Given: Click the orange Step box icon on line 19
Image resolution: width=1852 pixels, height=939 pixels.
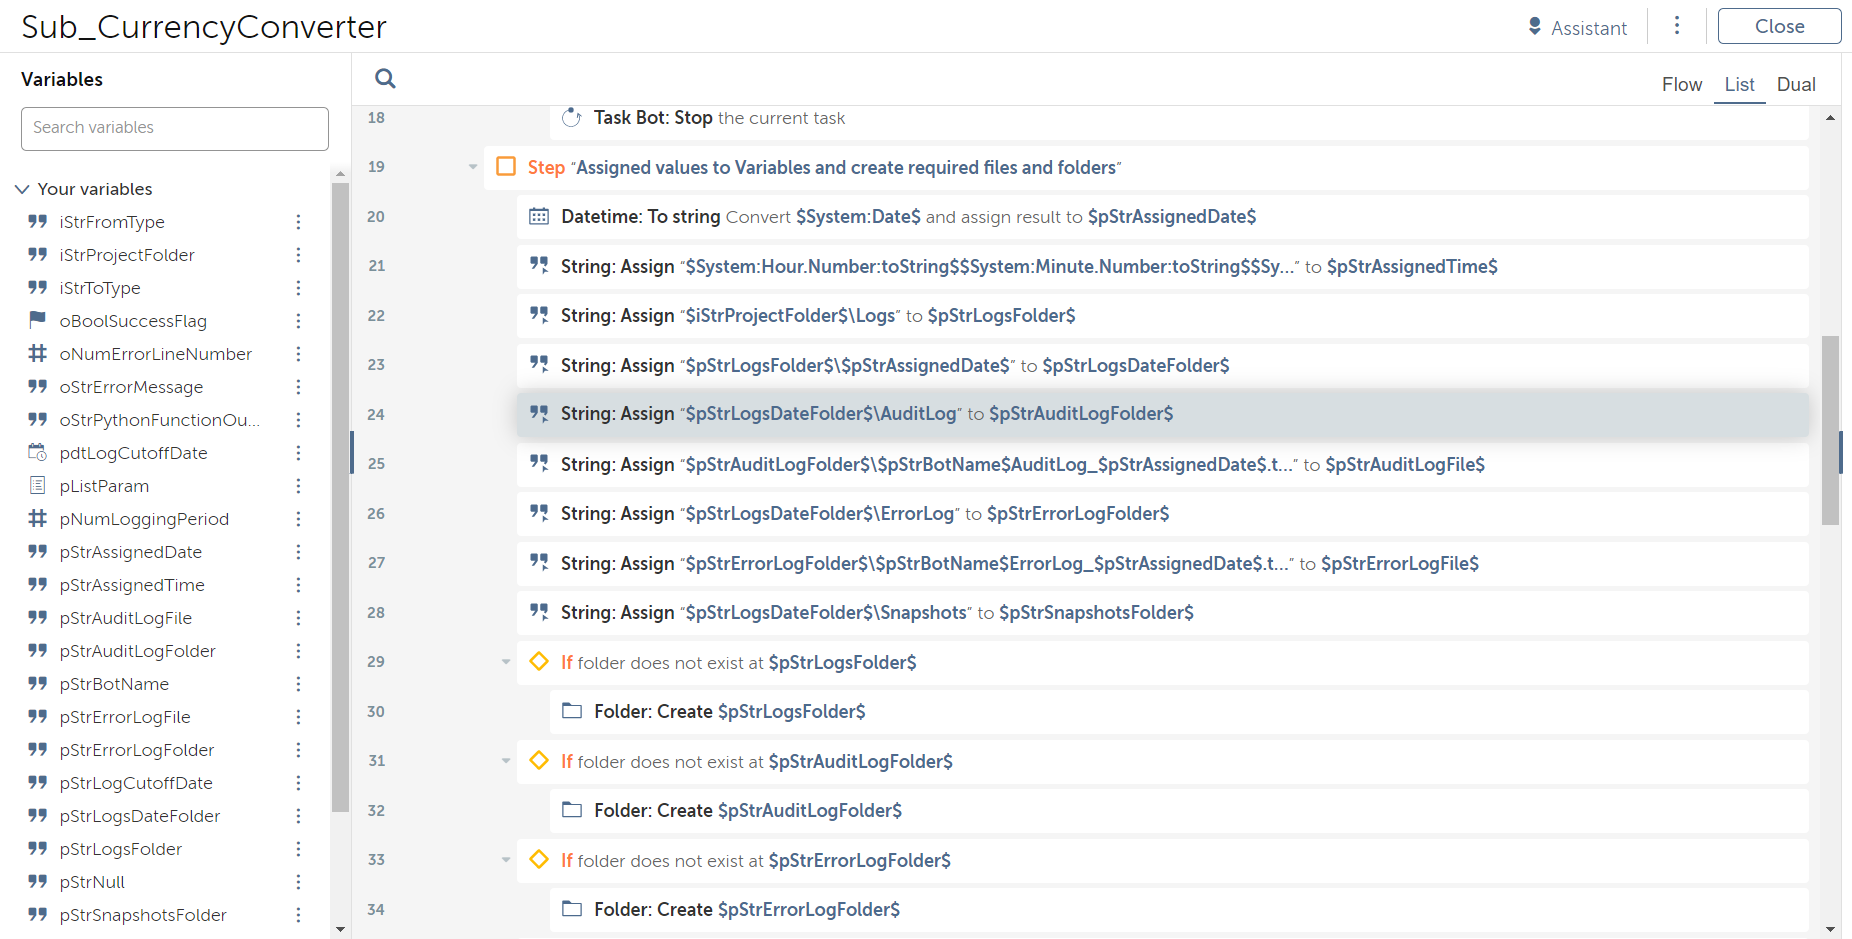Looking at the screenshot, I should (507, 167).
